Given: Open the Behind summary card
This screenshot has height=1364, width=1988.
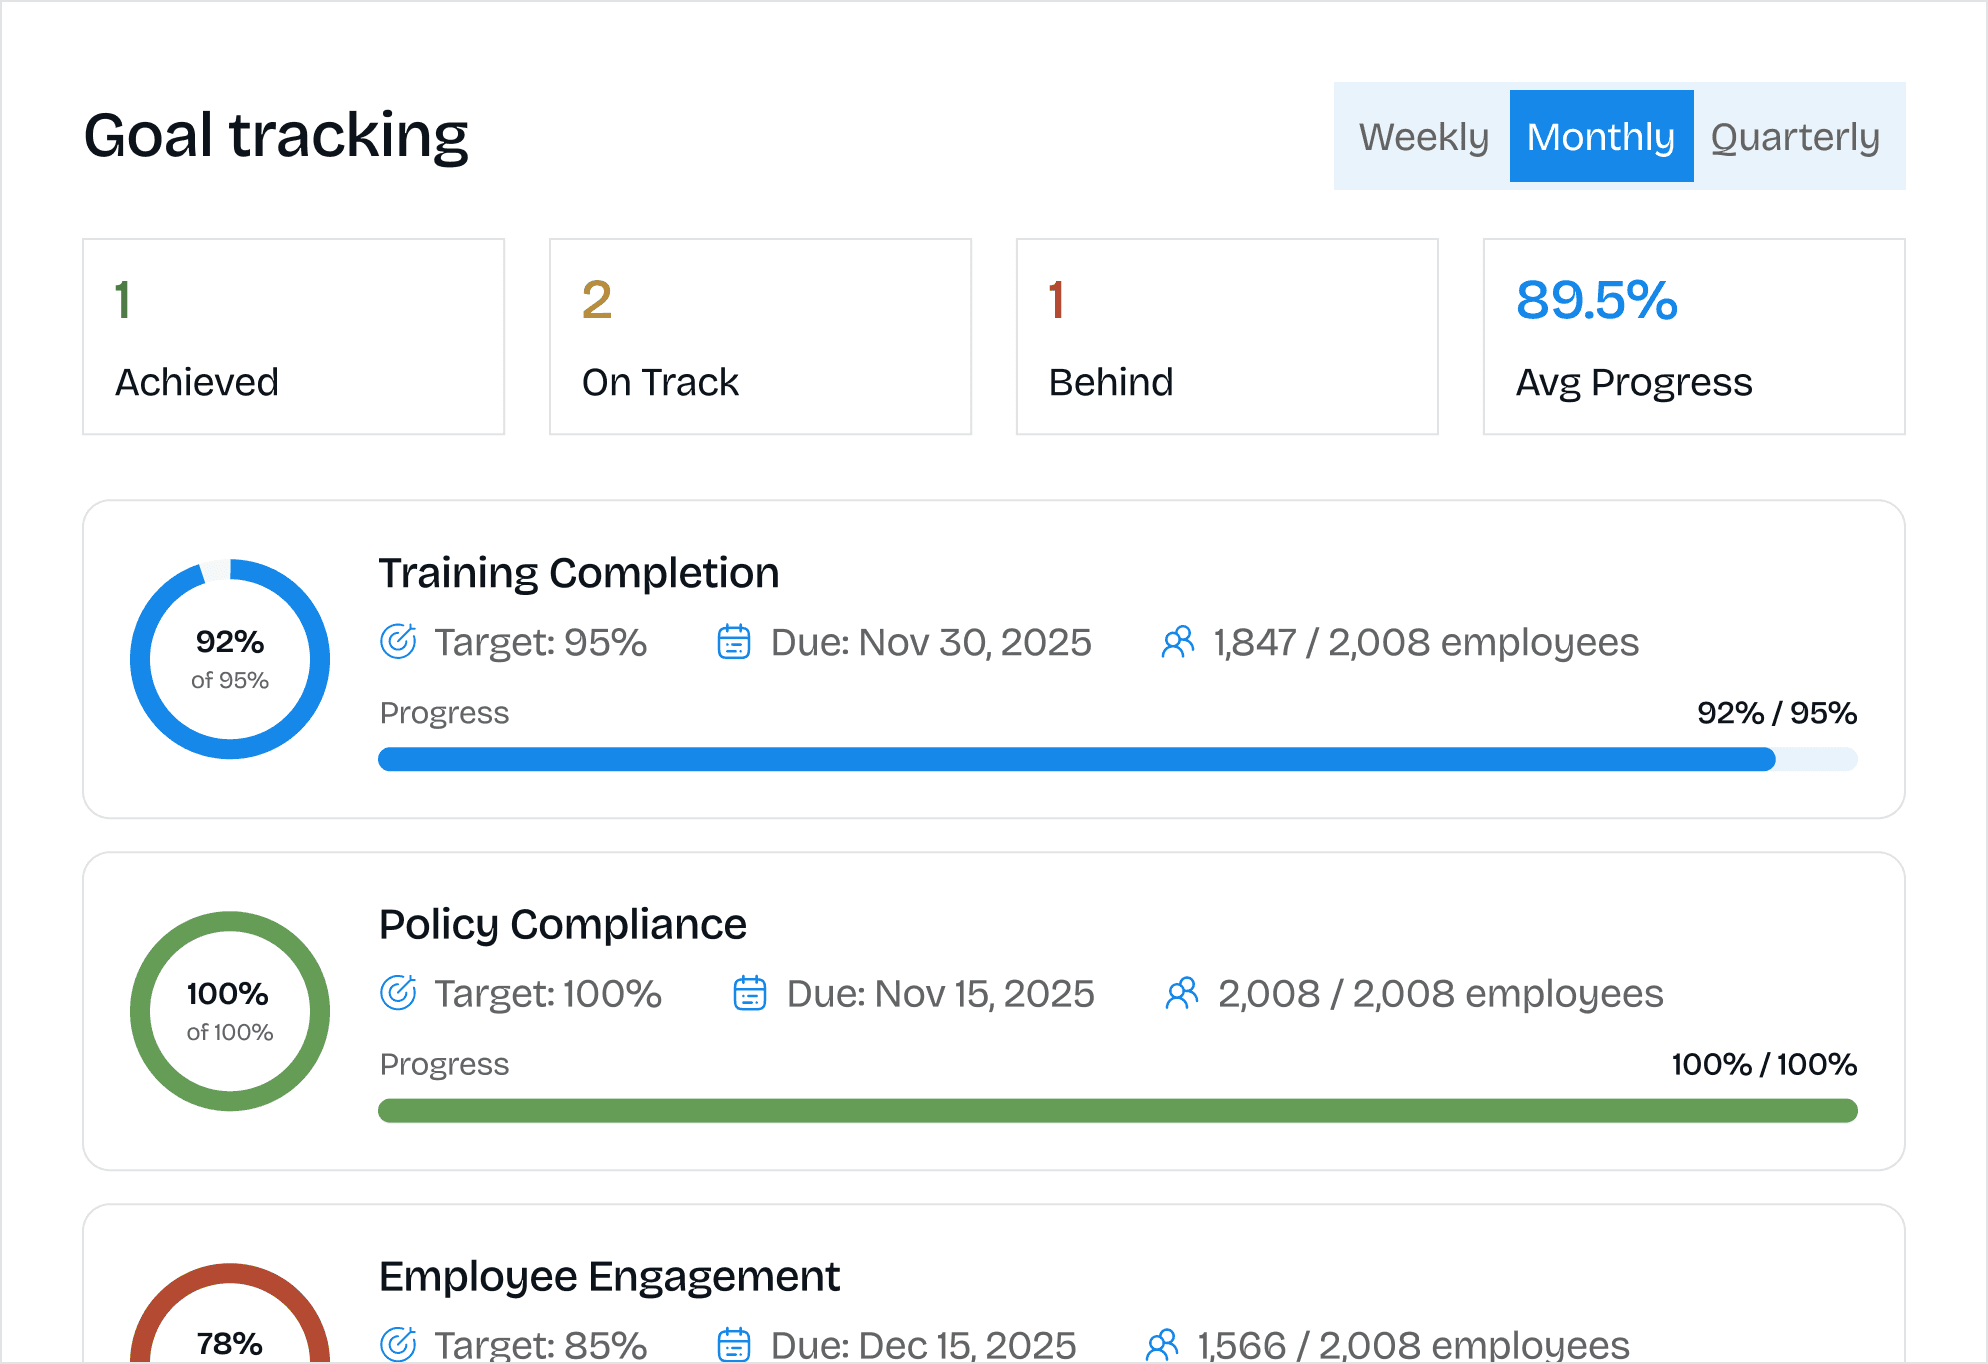Looking at the screenshot, I should pos(1227,337).
